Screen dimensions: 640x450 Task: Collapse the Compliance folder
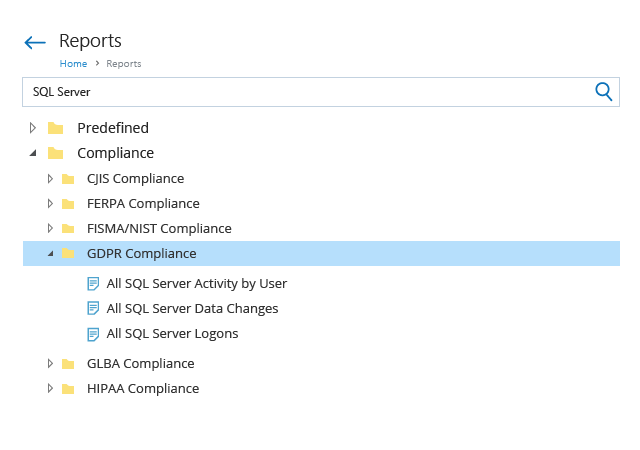tap(33, 154)
